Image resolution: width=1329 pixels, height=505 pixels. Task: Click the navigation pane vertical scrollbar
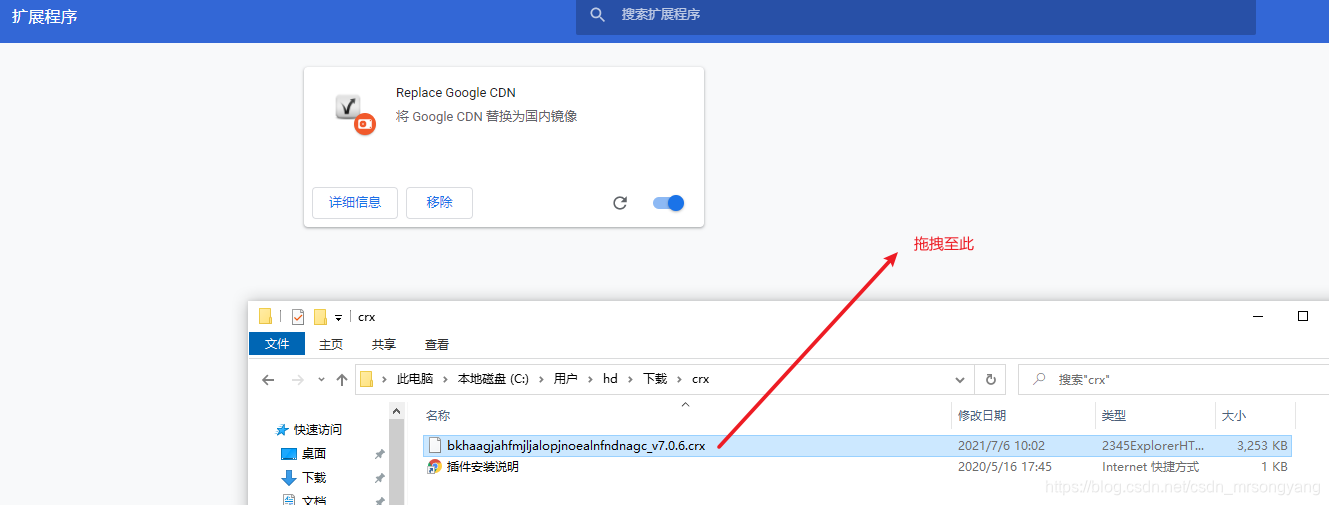[397, 453]
